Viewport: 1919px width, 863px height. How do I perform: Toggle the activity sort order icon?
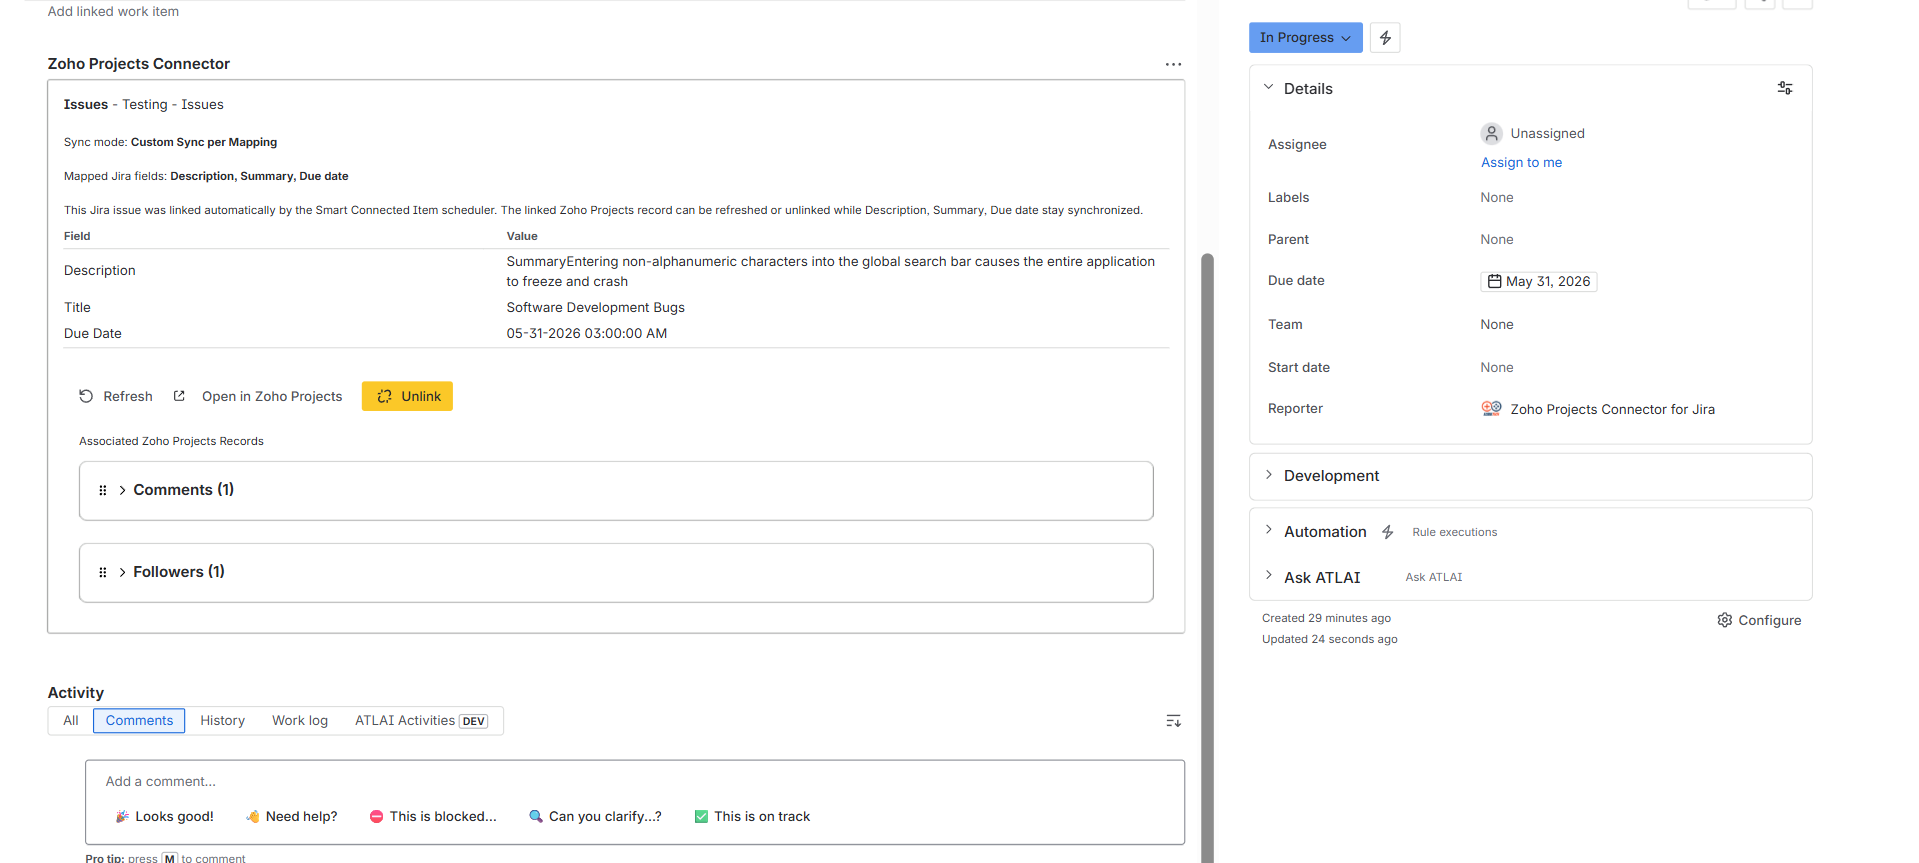[1173, 721]
